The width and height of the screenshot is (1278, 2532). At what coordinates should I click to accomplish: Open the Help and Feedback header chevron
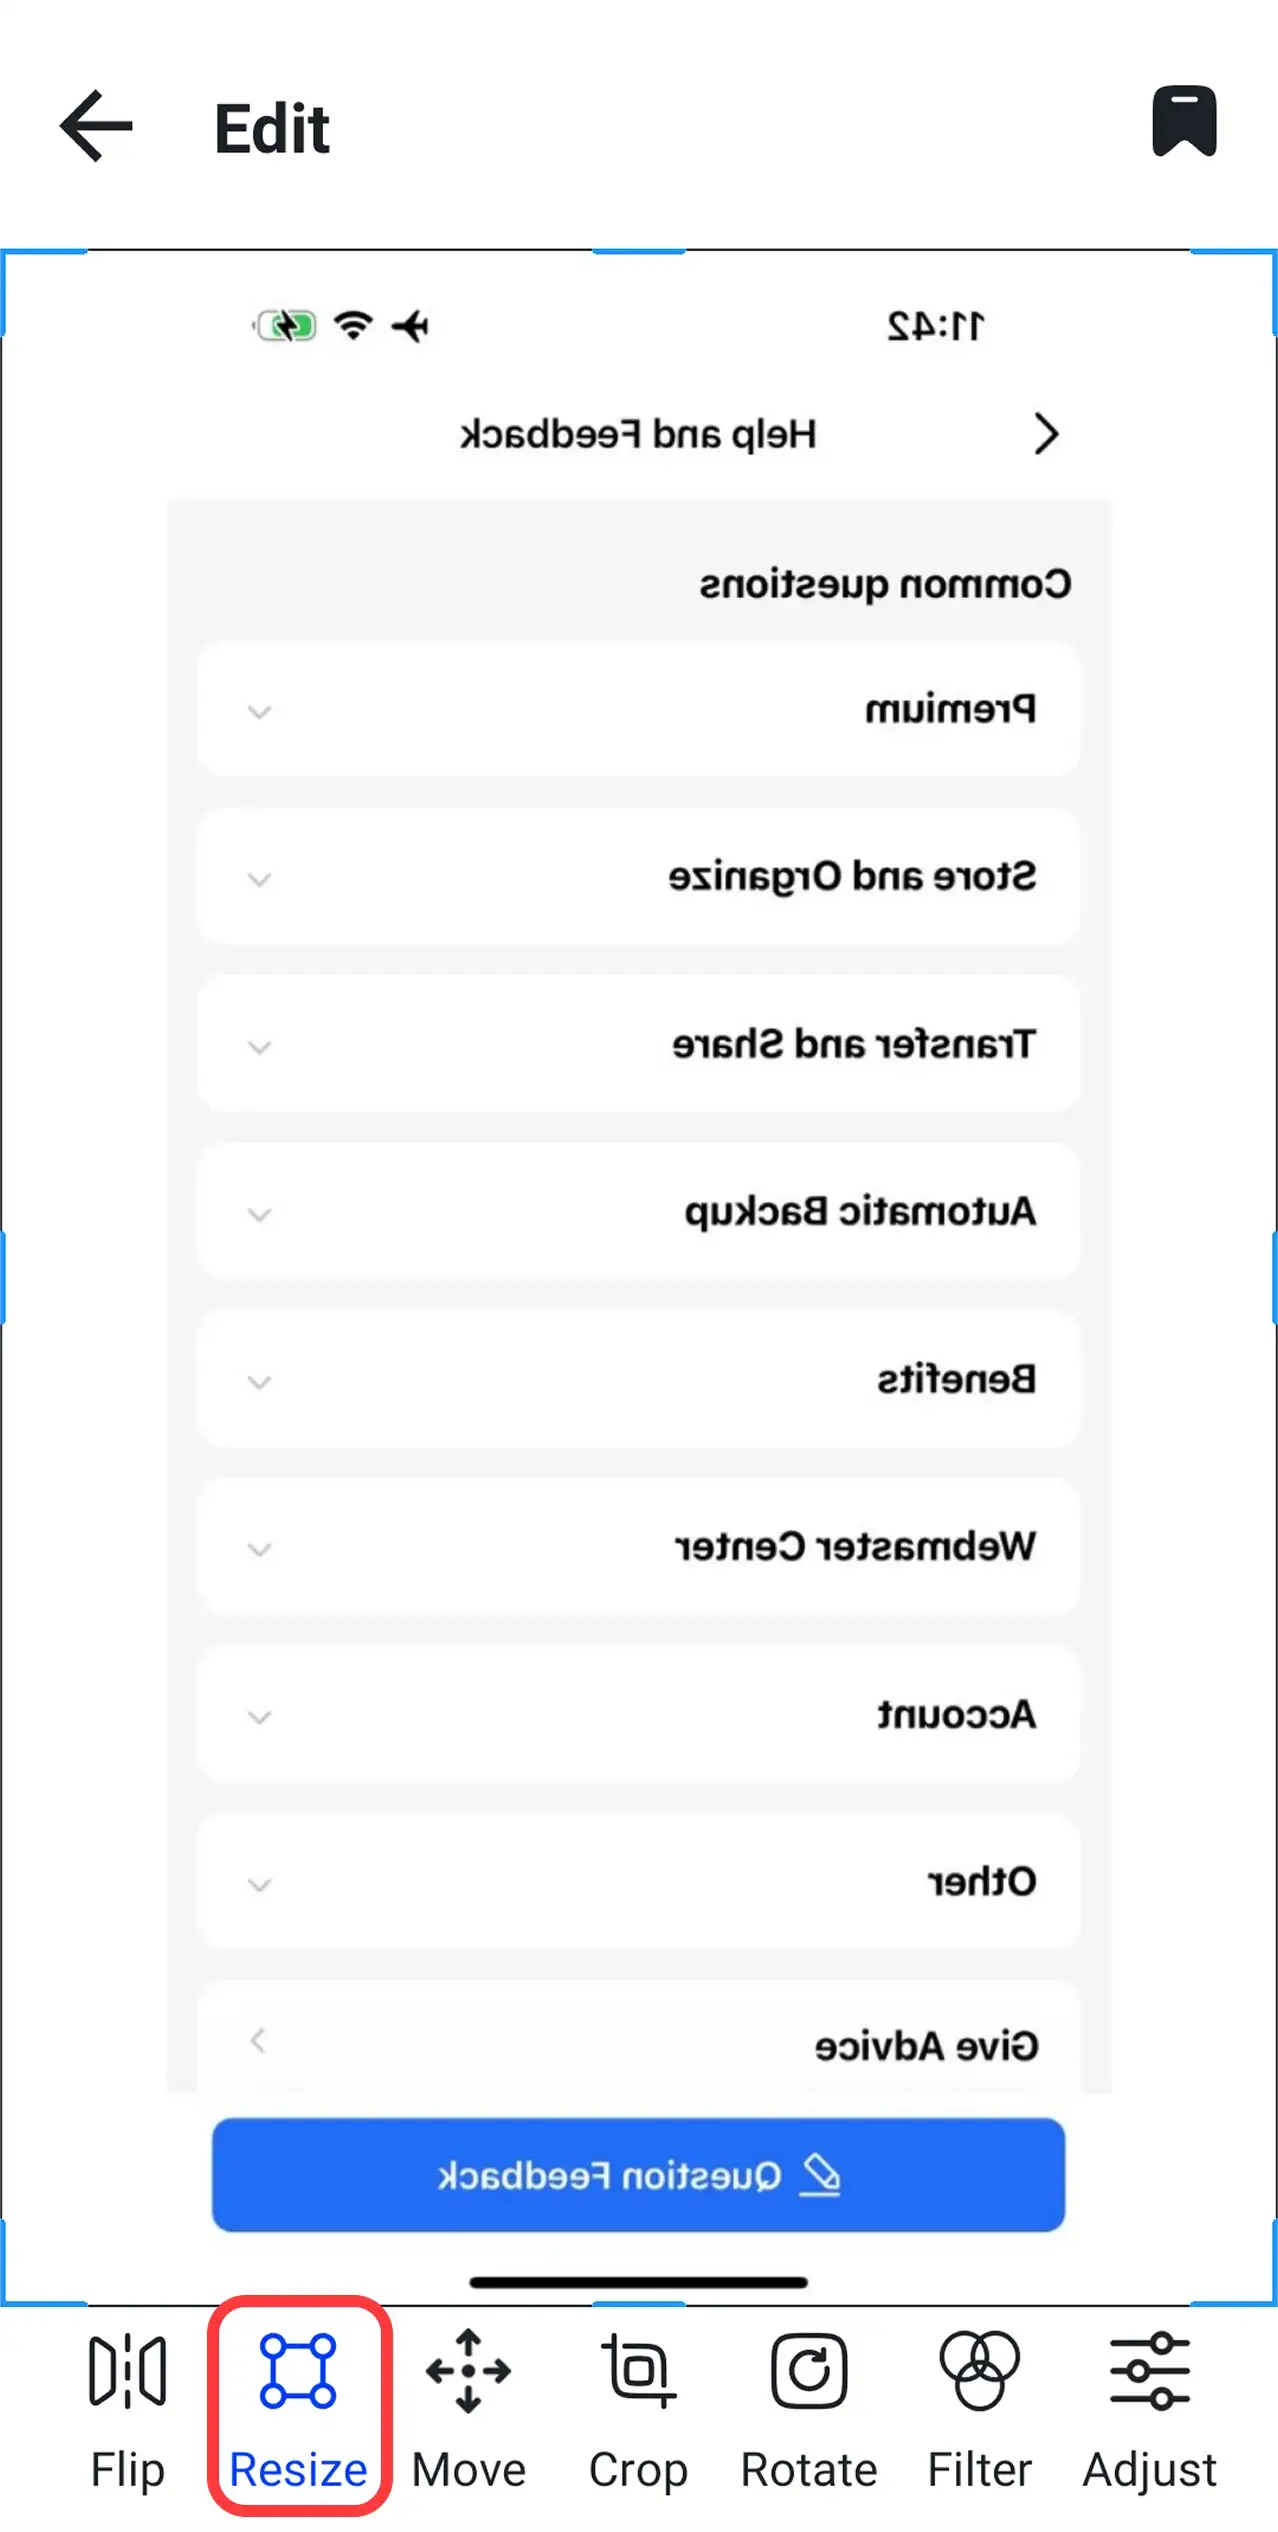tap(1046, 433)
